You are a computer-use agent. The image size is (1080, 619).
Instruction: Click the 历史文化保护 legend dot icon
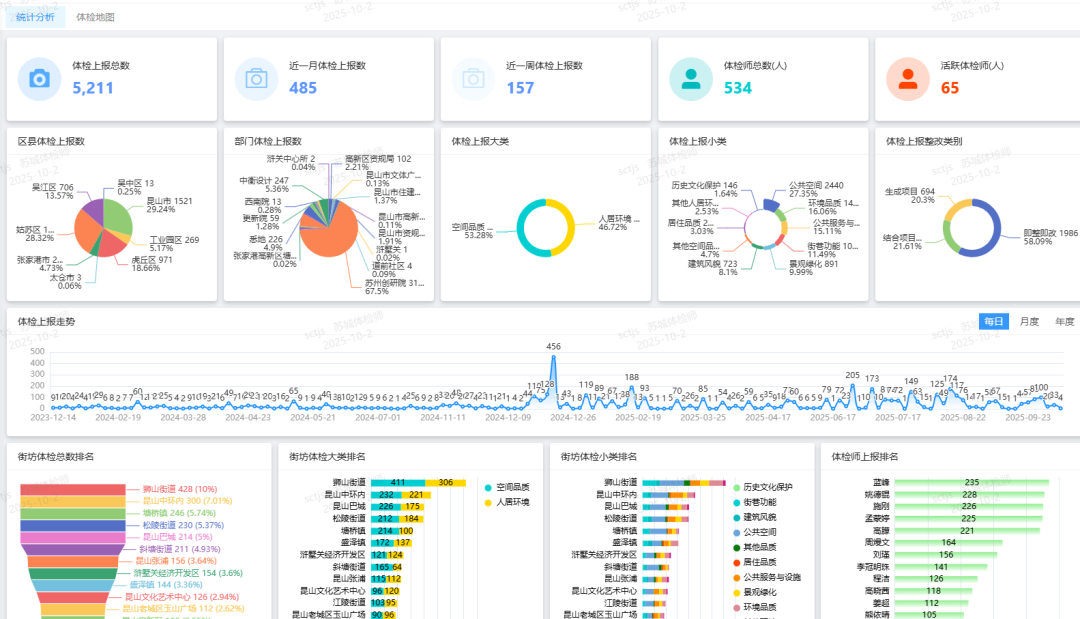click(x=736, y=487)
